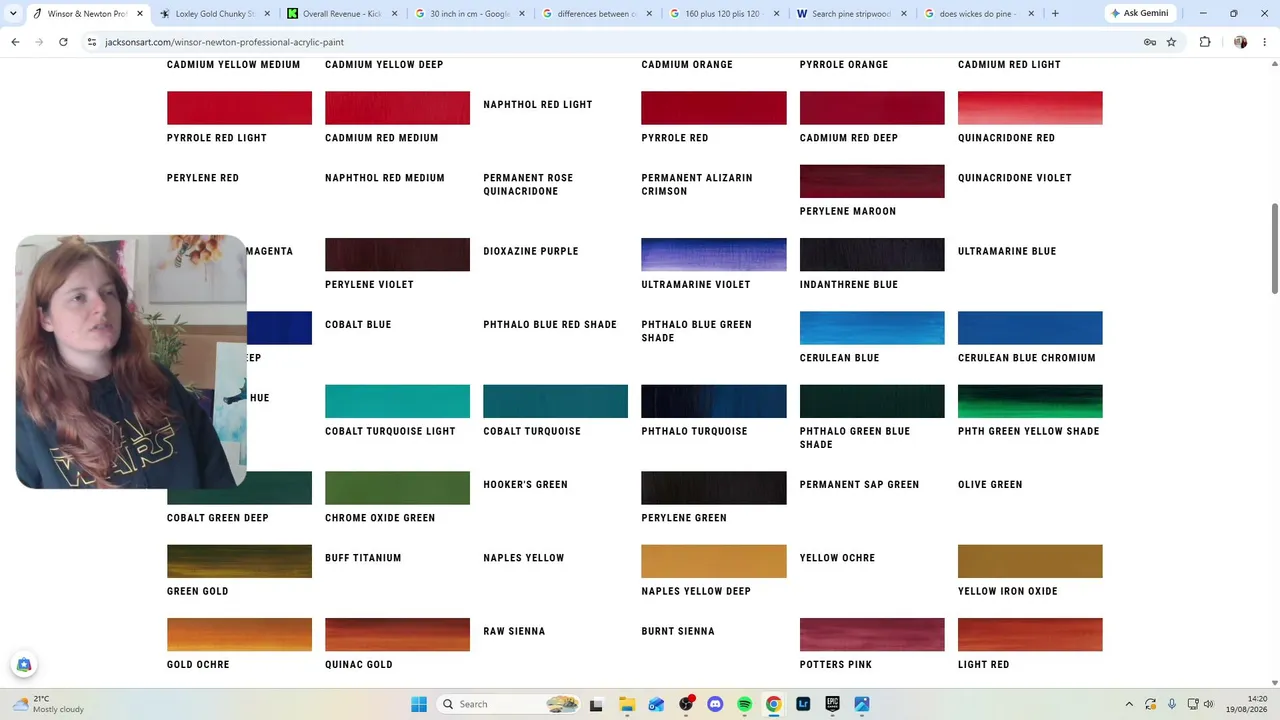The image size is (1280, 720).
Task: Select the Potters Pink swatch
Action: click(872, 635)
